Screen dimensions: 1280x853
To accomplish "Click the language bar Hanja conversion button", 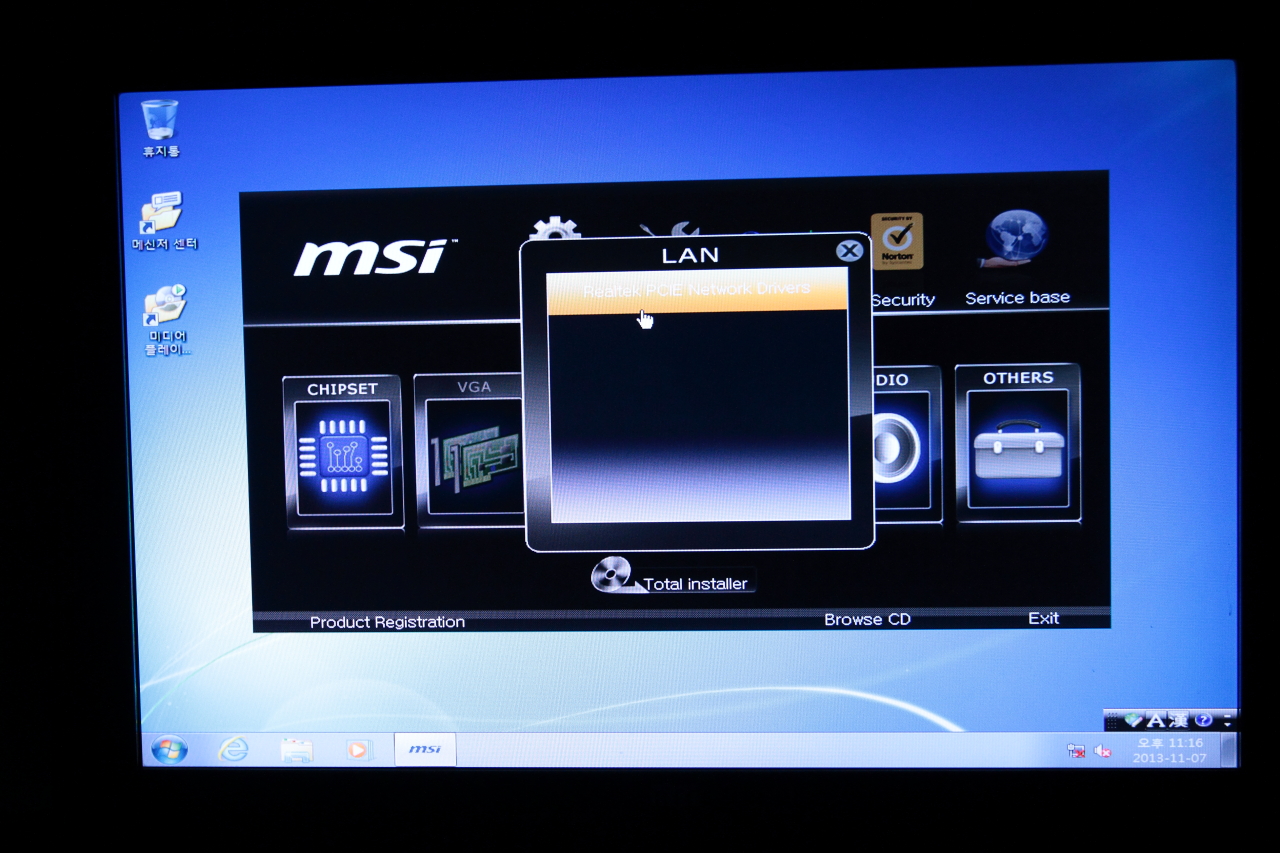I will (x=1179, y=720).
